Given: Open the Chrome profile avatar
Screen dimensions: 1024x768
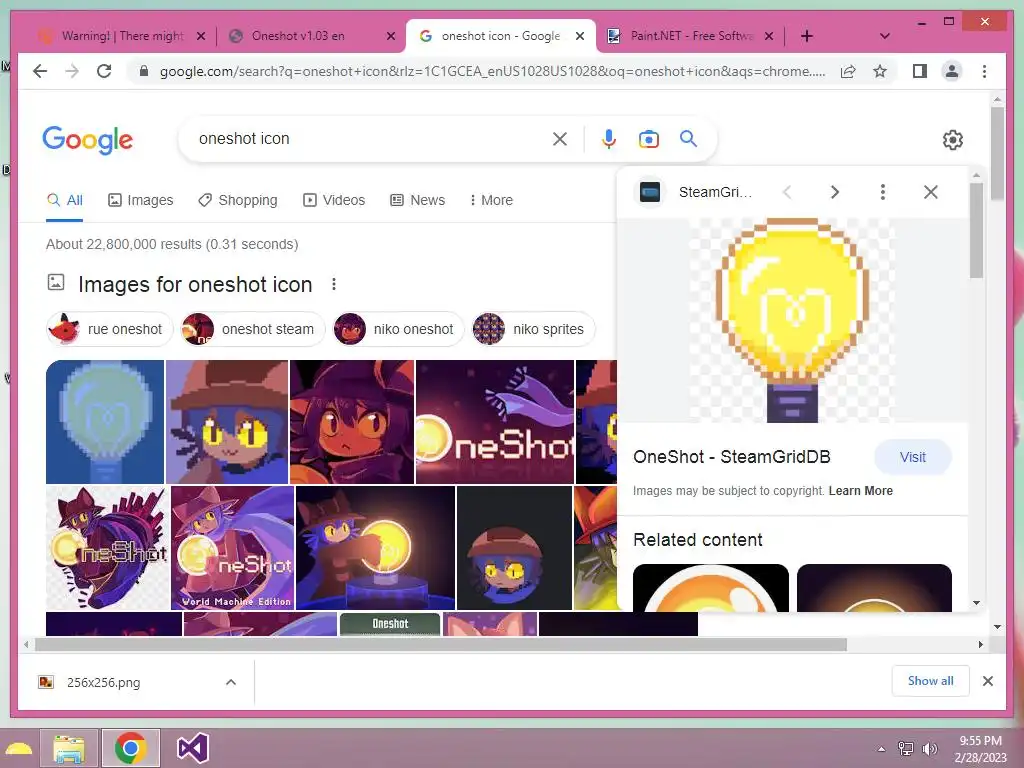Looking at the screenshot, I should tap(952, 71).
